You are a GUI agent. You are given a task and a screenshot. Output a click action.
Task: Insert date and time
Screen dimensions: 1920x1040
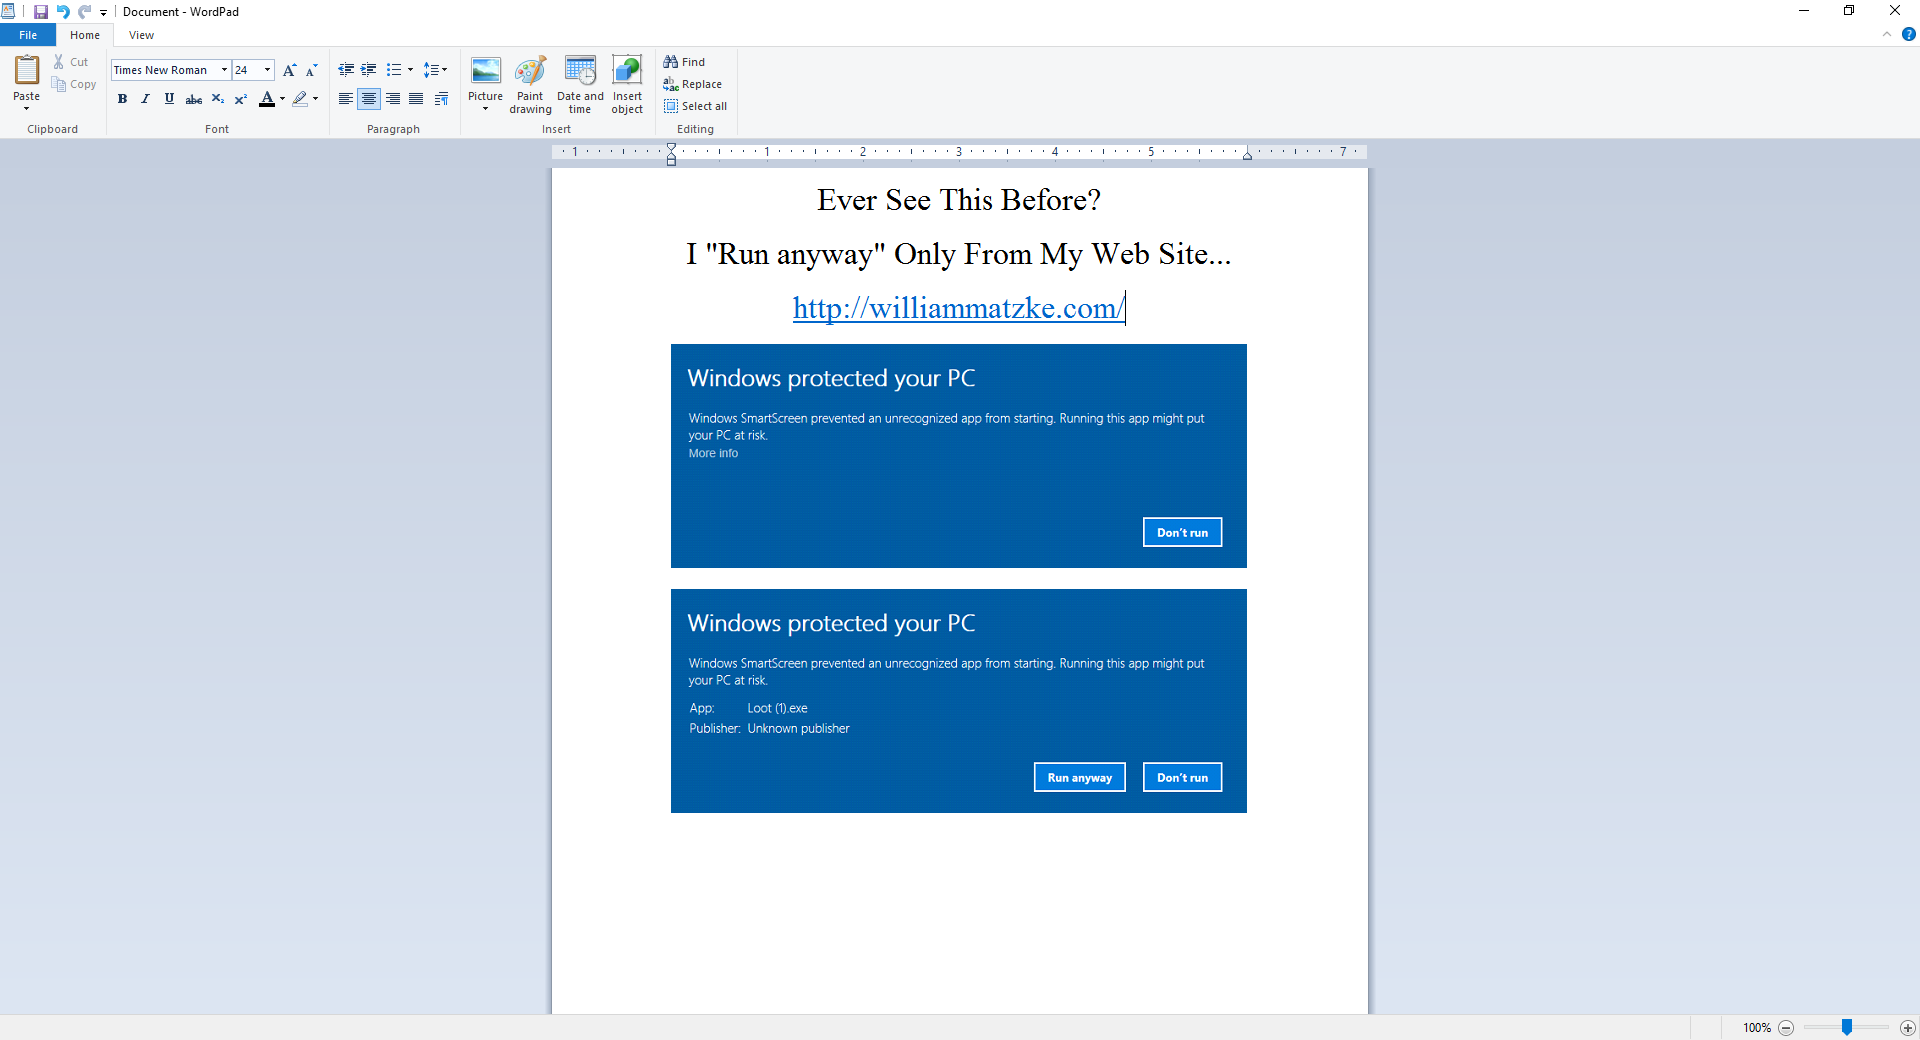[x=580, y=85]
